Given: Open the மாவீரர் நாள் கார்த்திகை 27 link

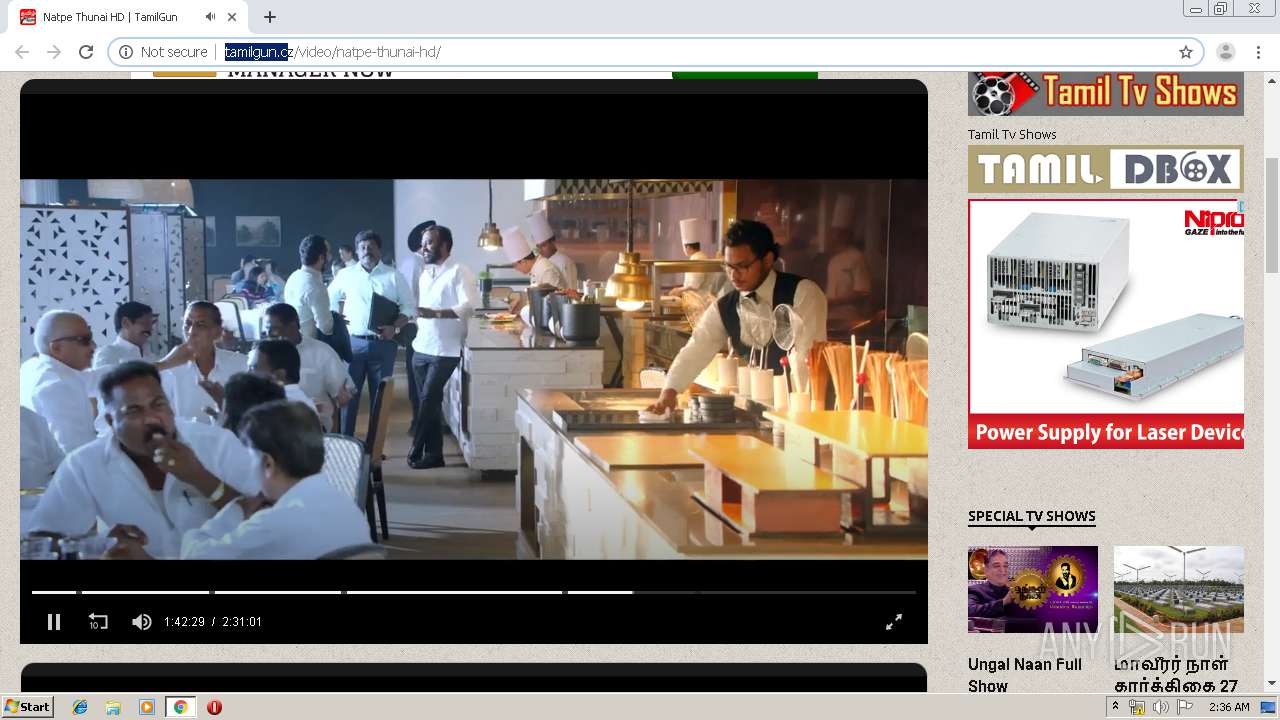Looking at the screenshot, I should click(1176, 675).
